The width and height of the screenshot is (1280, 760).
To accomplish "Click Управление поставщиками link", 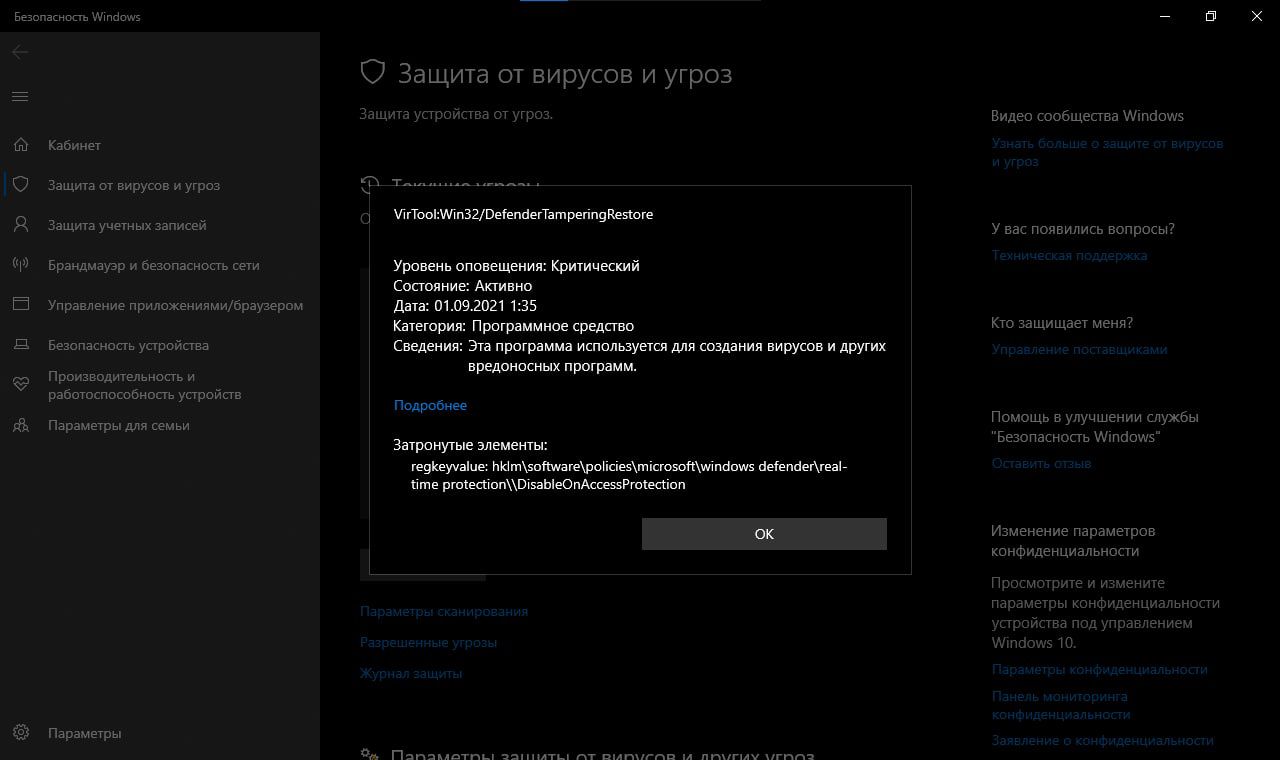I will click(x=1079, y=349).
